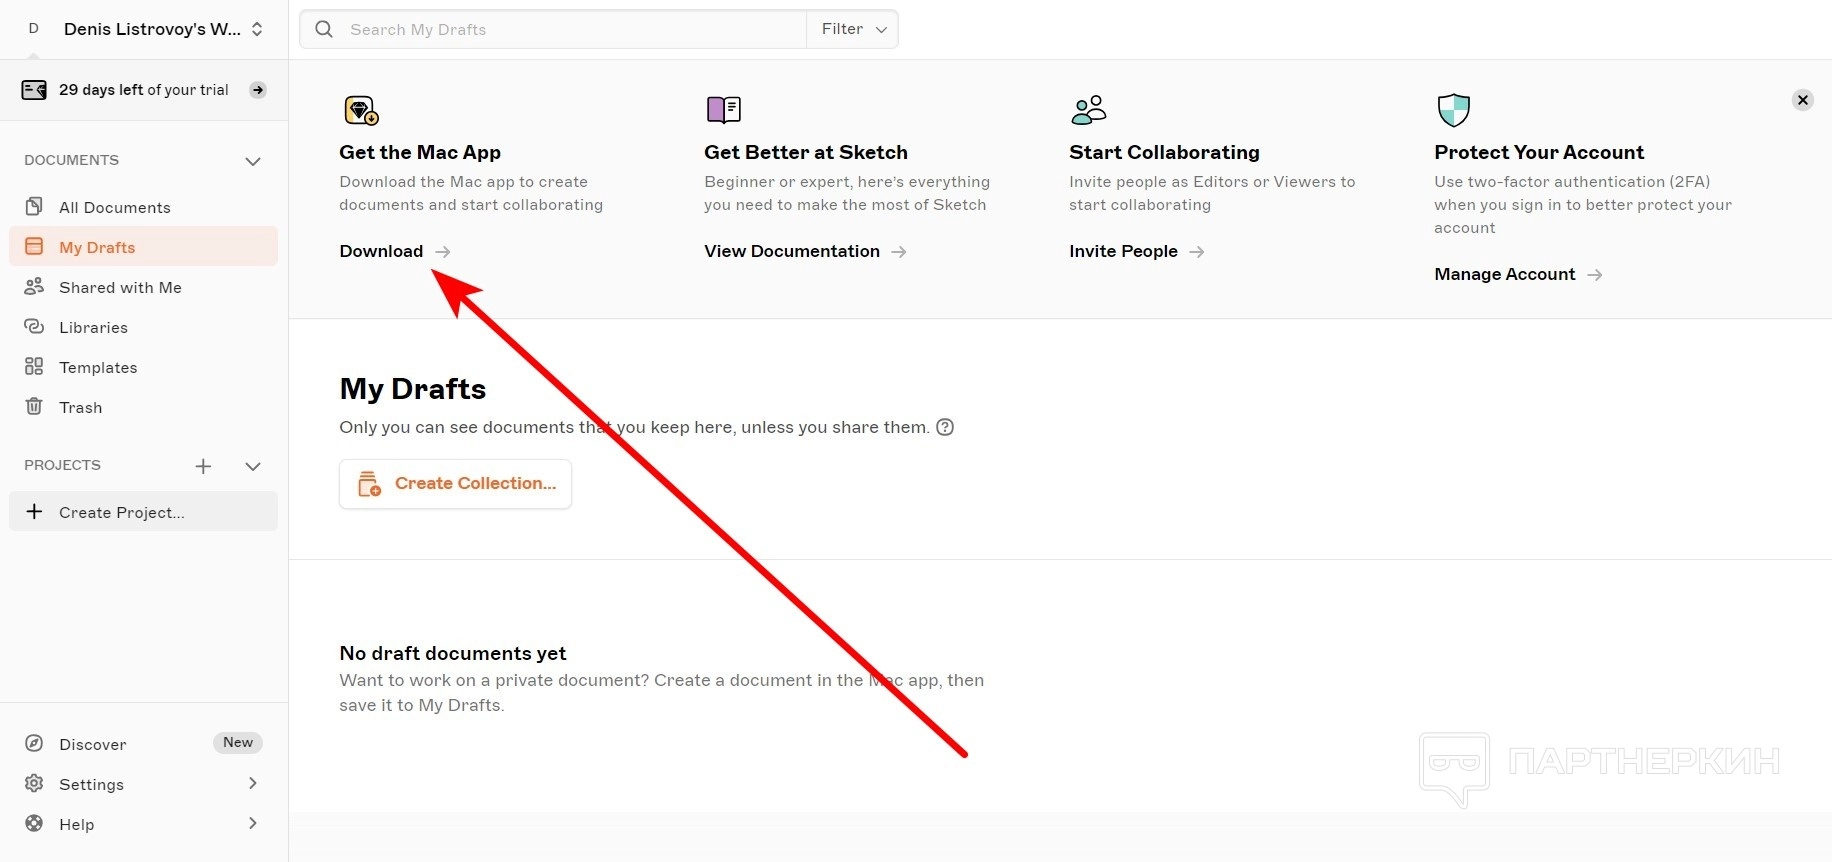This screenshot has width=1832, height=862.
Task: Click the trial card icon
Action: pos(34,90)
